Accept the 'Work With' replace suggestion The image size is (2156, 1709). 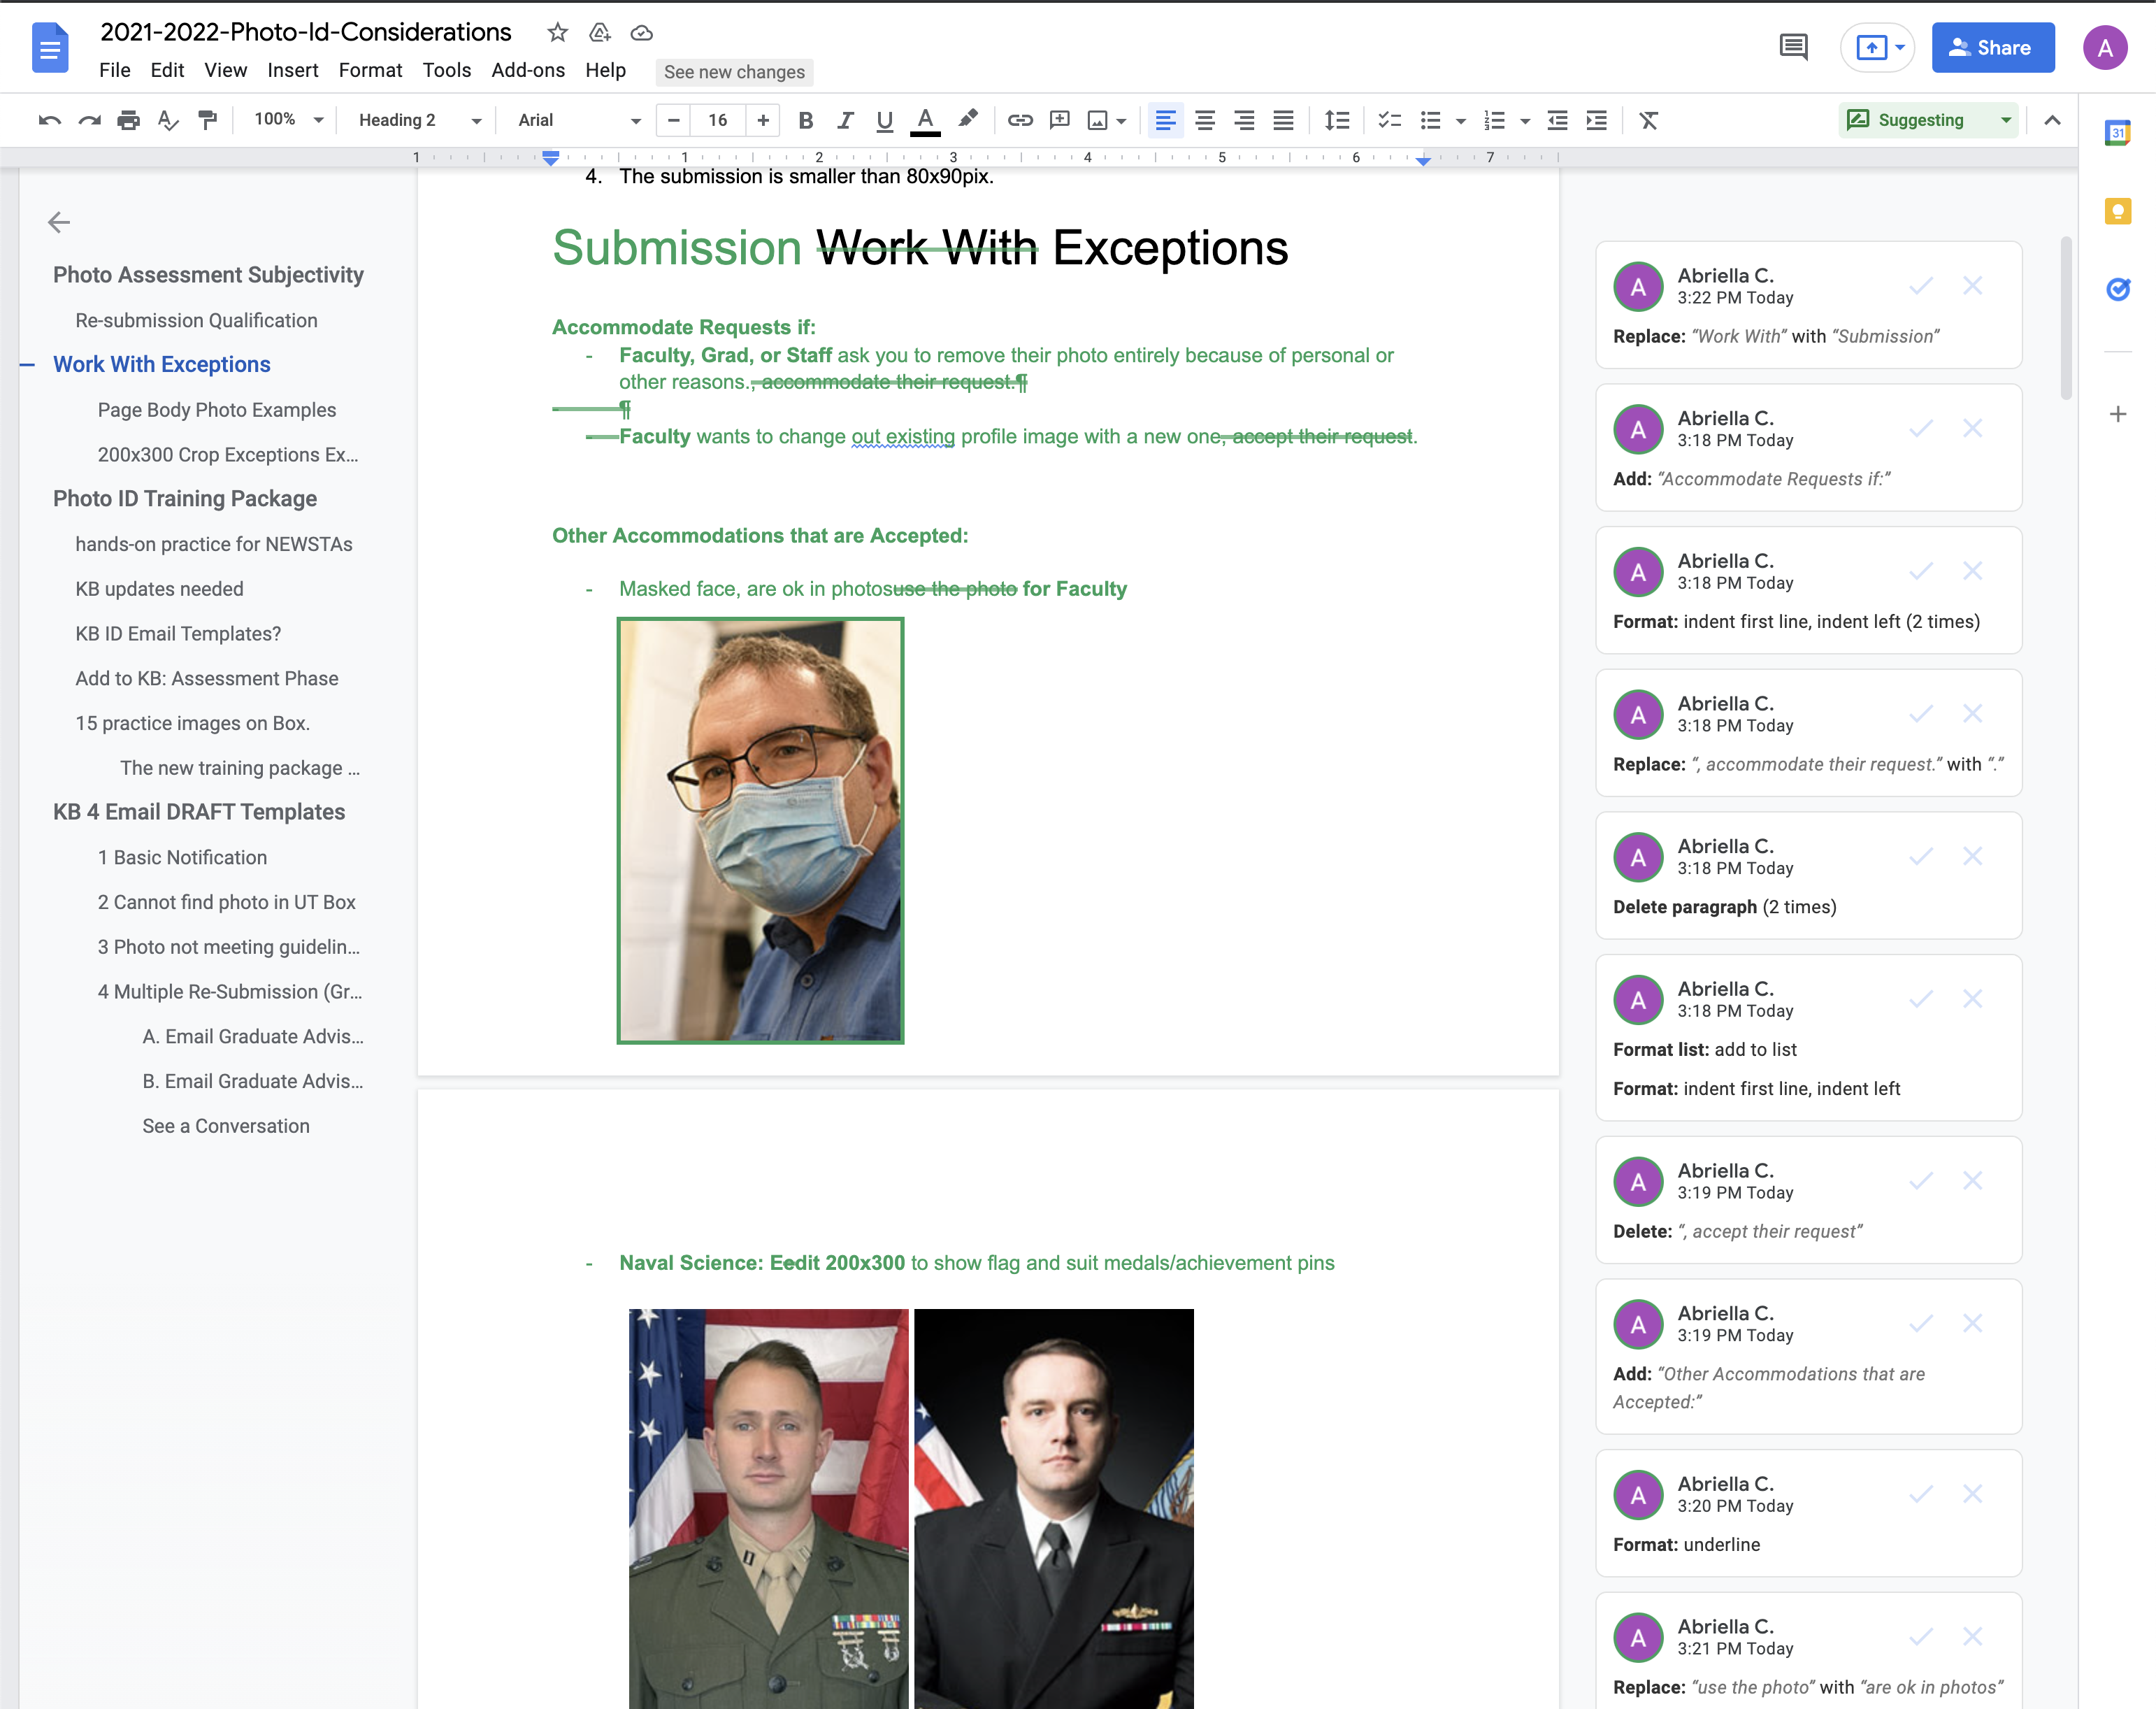[x=1920, y=286]
